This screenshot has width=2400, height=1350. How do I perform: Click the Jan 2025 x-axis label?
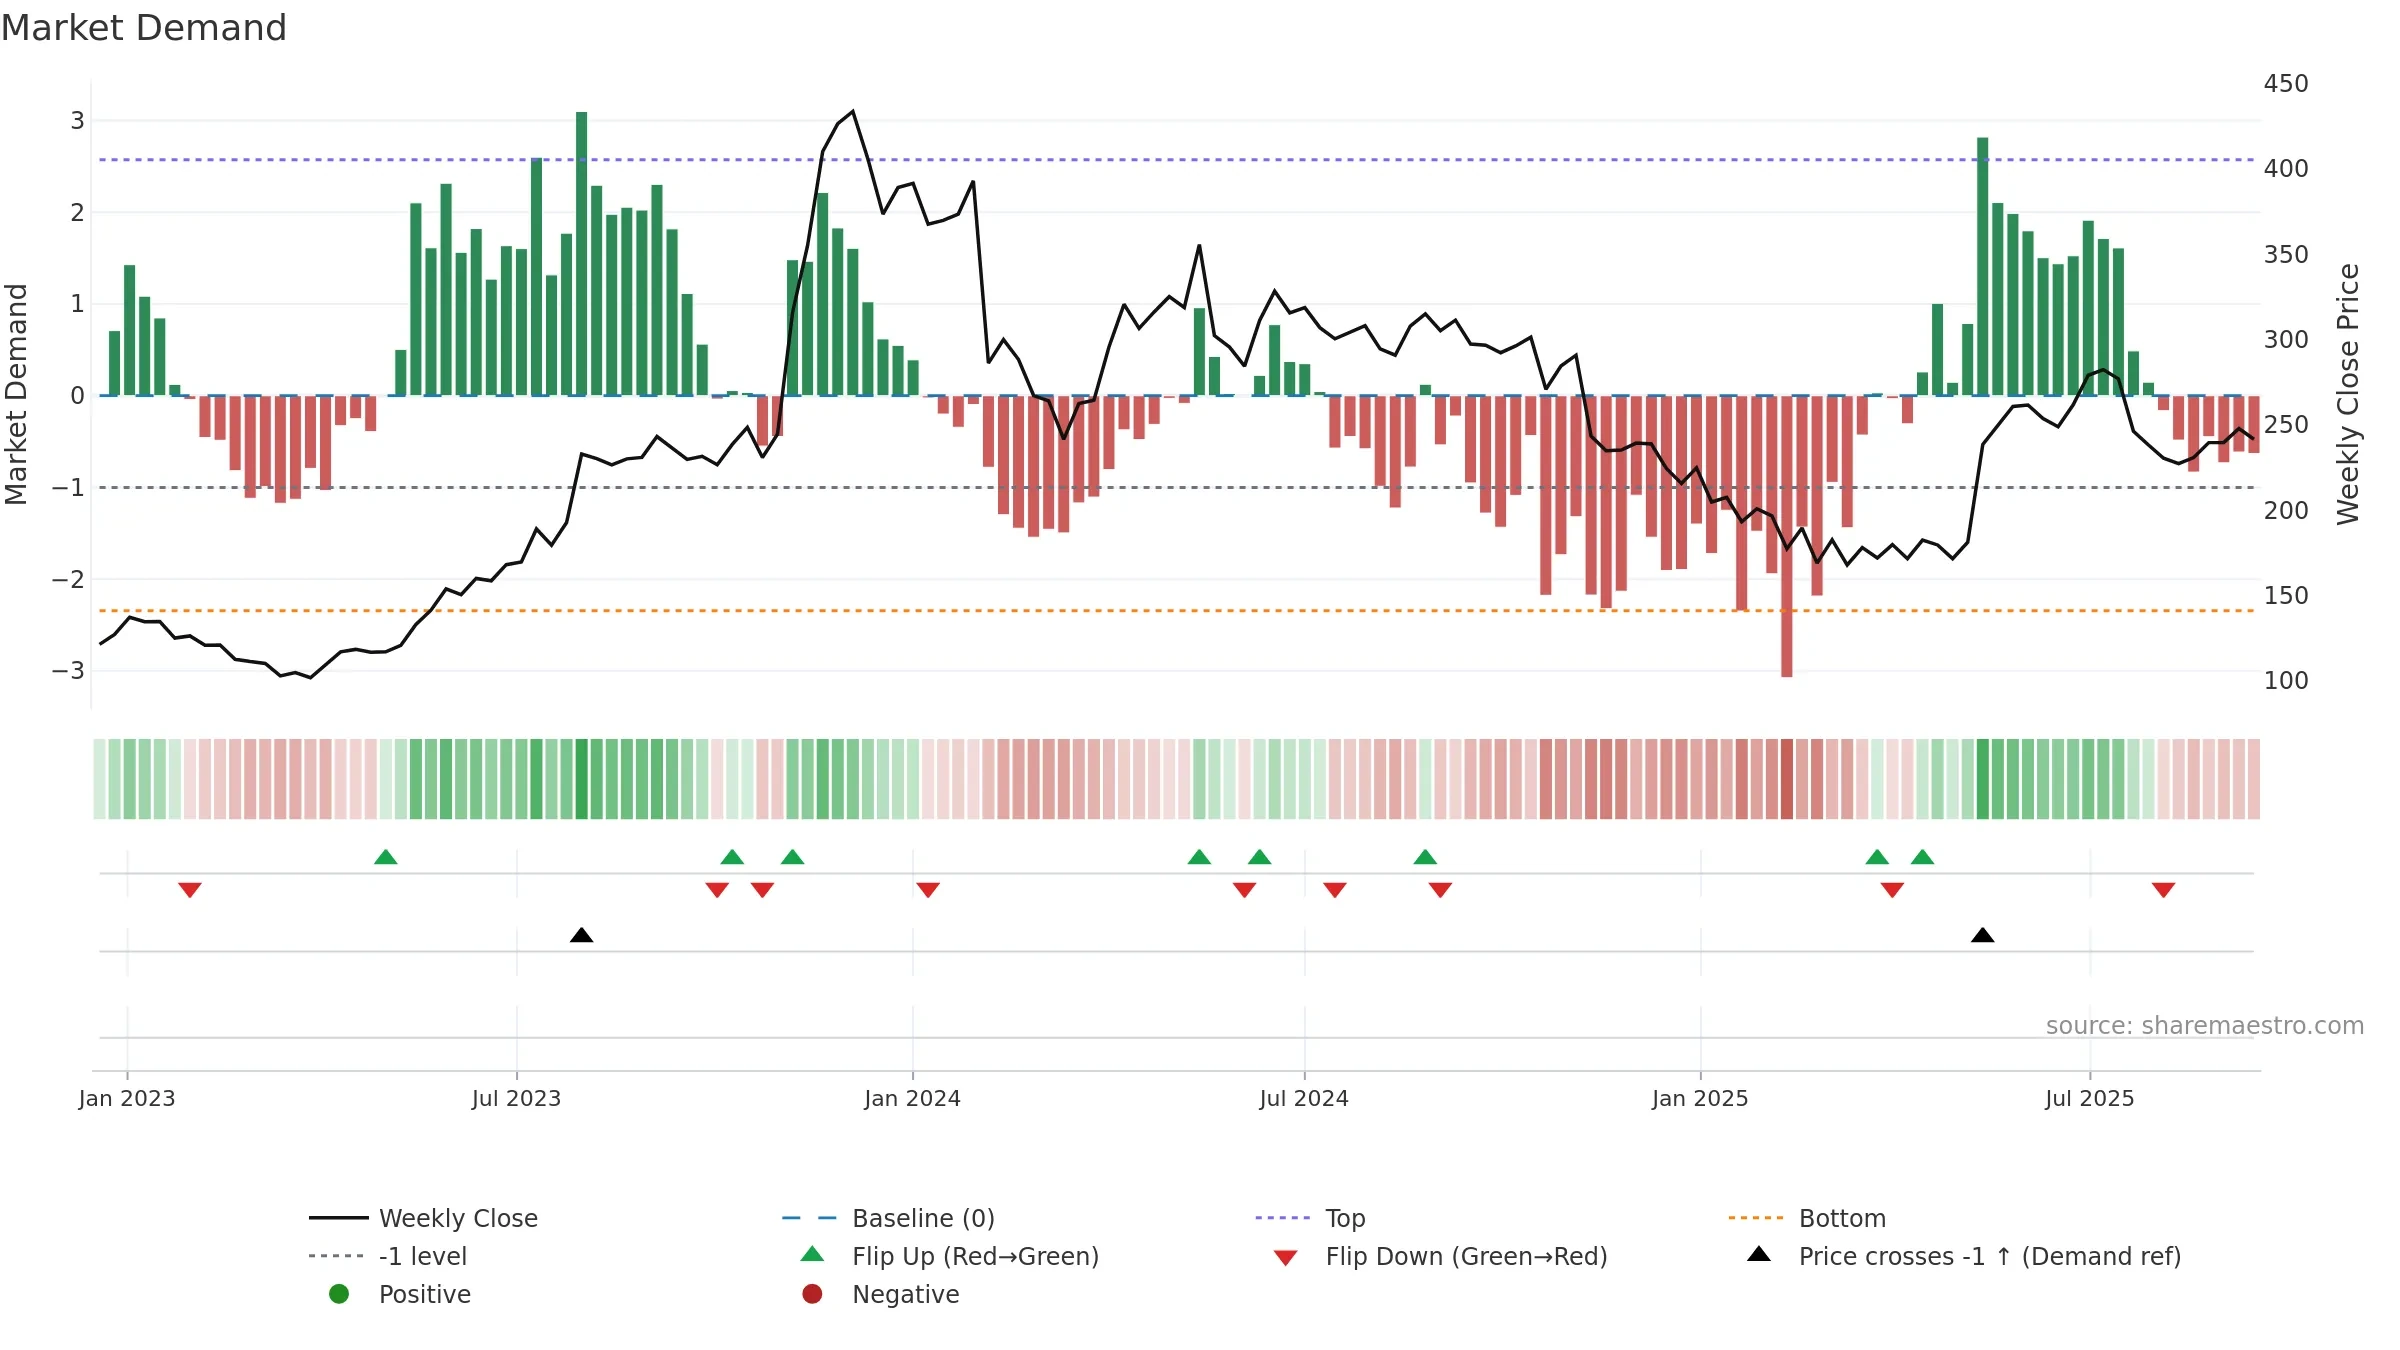[1700, 1098]
